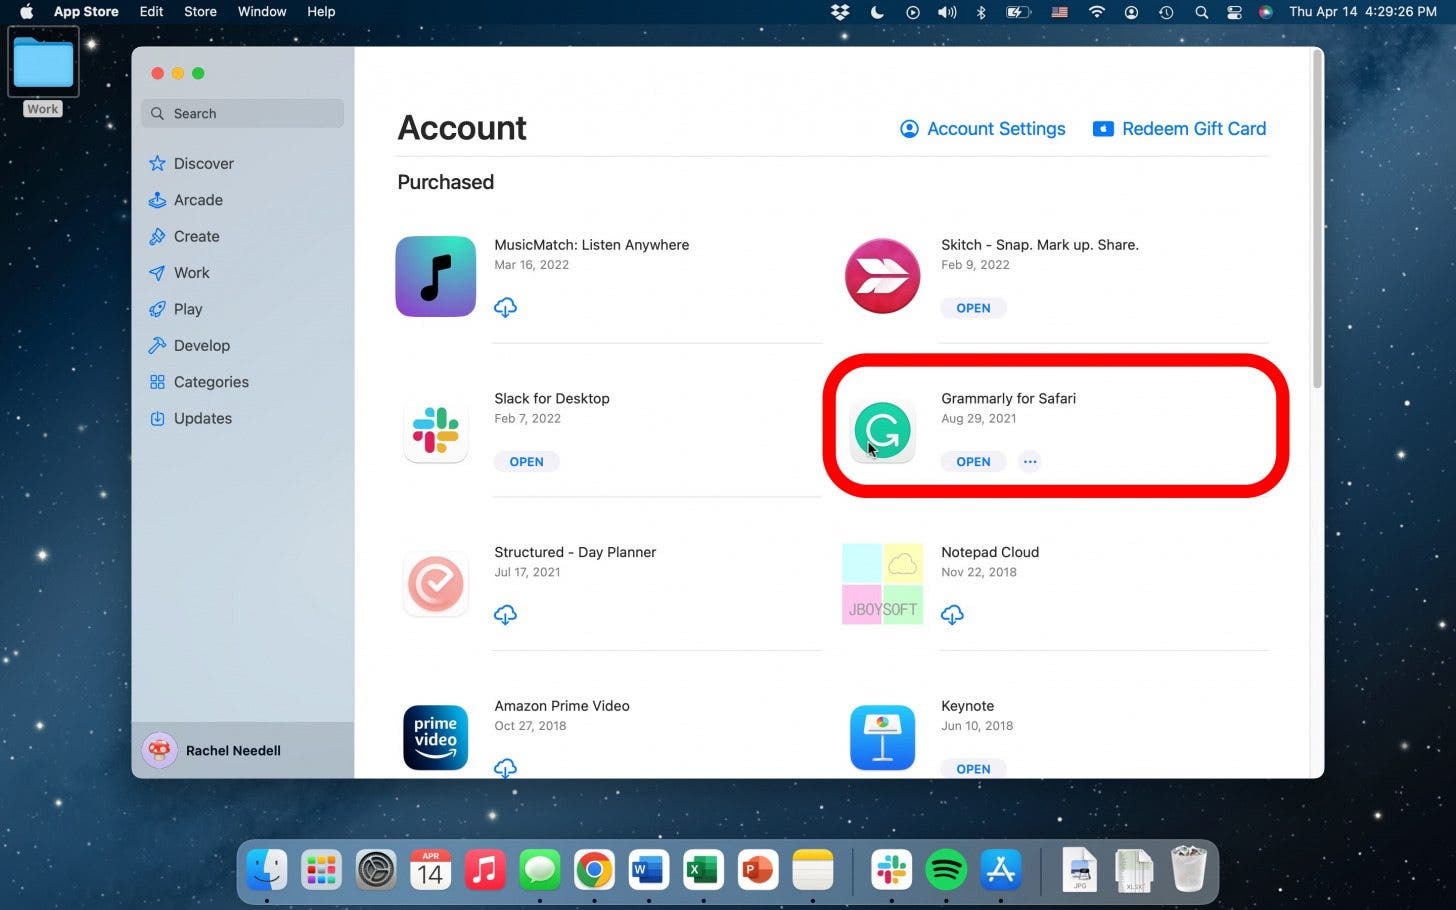1456x910 pixels.
Task: Open Music from the Dock
Action: point(485,870)
